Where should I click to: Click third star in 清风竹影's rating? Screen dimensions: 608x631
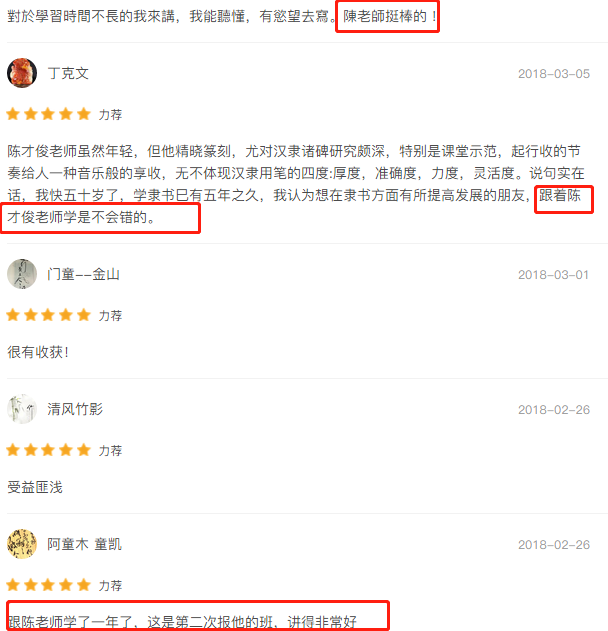[48, 450]
